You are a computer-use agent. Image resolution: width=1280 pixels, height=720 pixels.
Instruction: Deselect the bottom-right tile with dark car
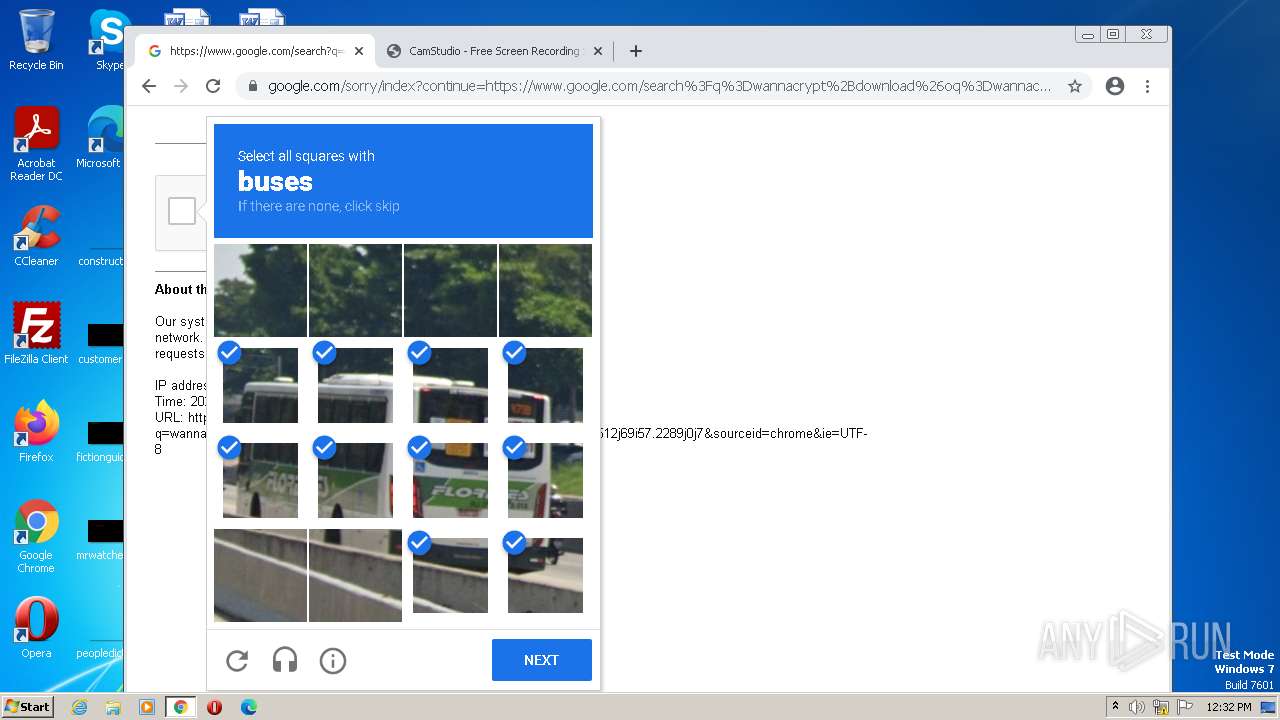pyautogui.click(x=545, y=575)
